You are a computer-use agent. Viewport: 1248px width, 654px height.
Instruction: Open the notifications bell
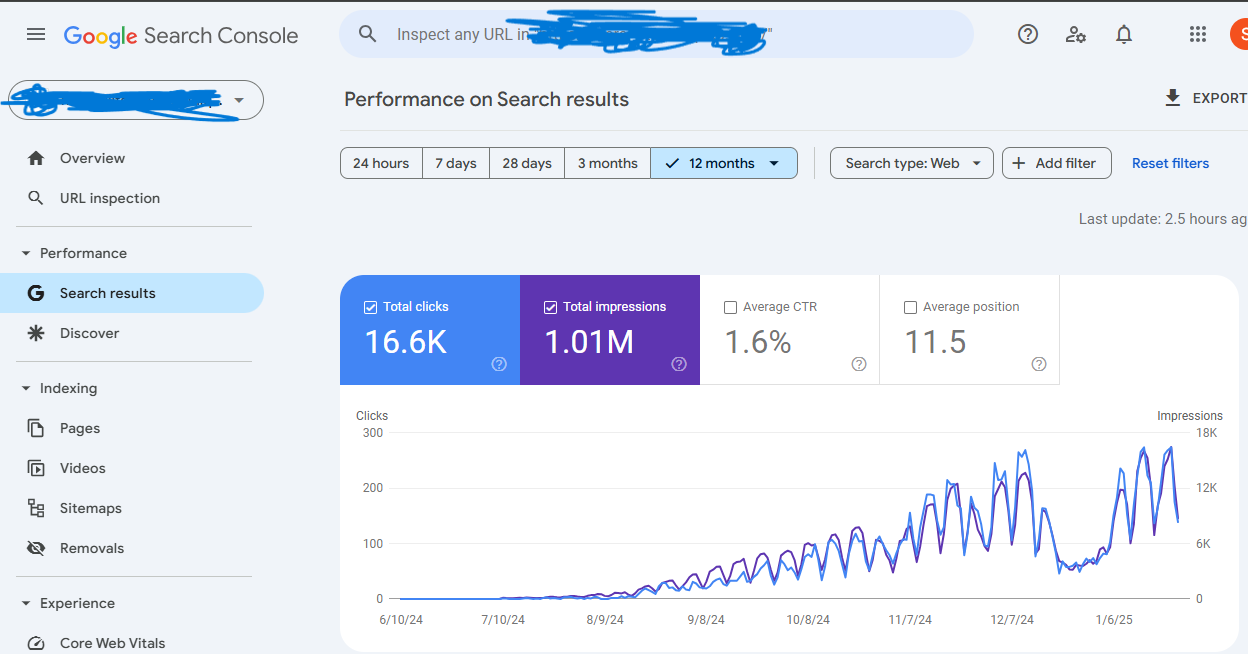(1124, 34)
